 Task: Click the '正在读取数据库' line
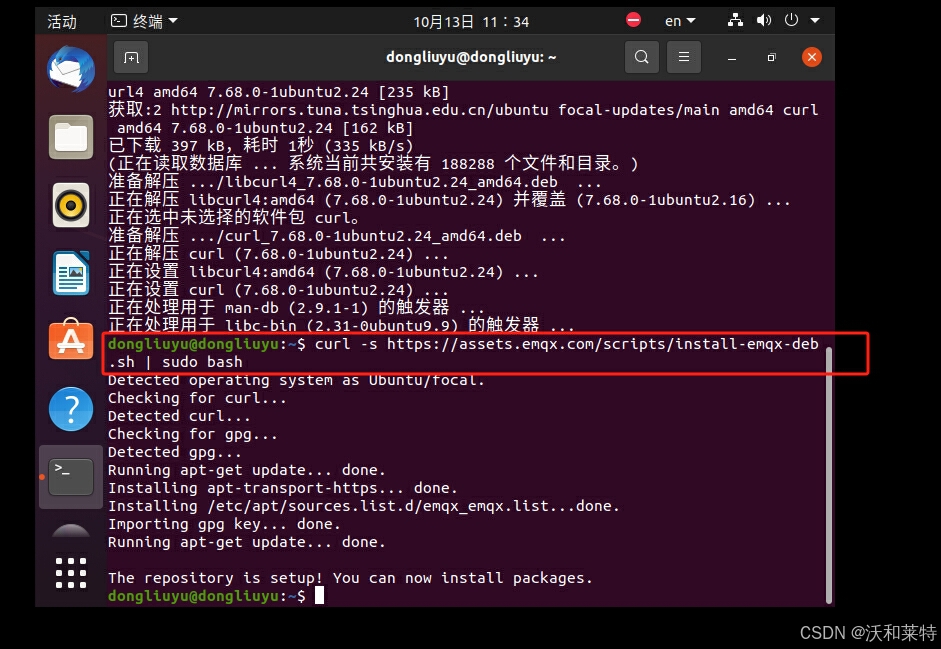coord(373,164)
